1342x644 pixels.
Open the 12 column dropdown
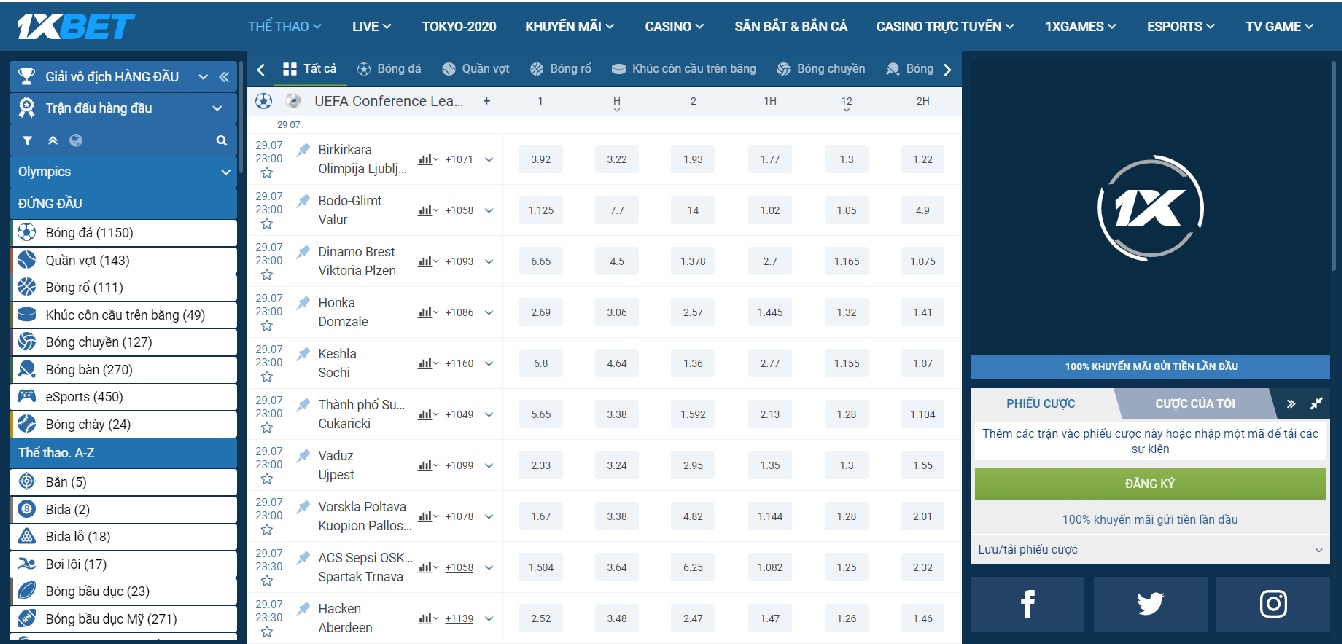click(847, 103)
